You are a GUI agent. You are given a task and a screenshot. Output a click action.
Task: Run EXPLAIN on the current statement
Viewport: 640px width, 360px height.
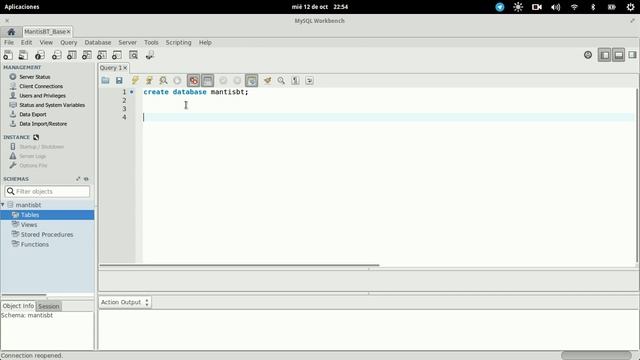(163, 80)
